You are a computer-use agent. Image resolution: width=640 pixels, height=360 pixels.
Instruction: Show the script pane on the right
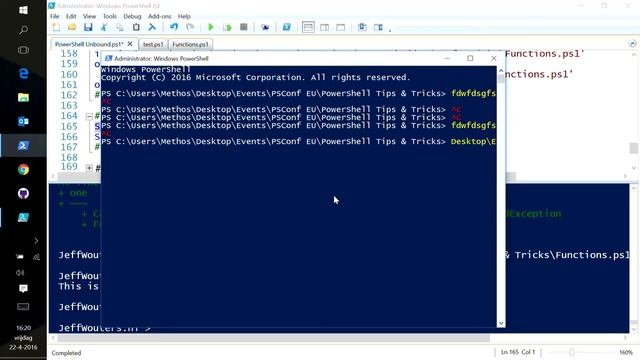coord(324,27)
